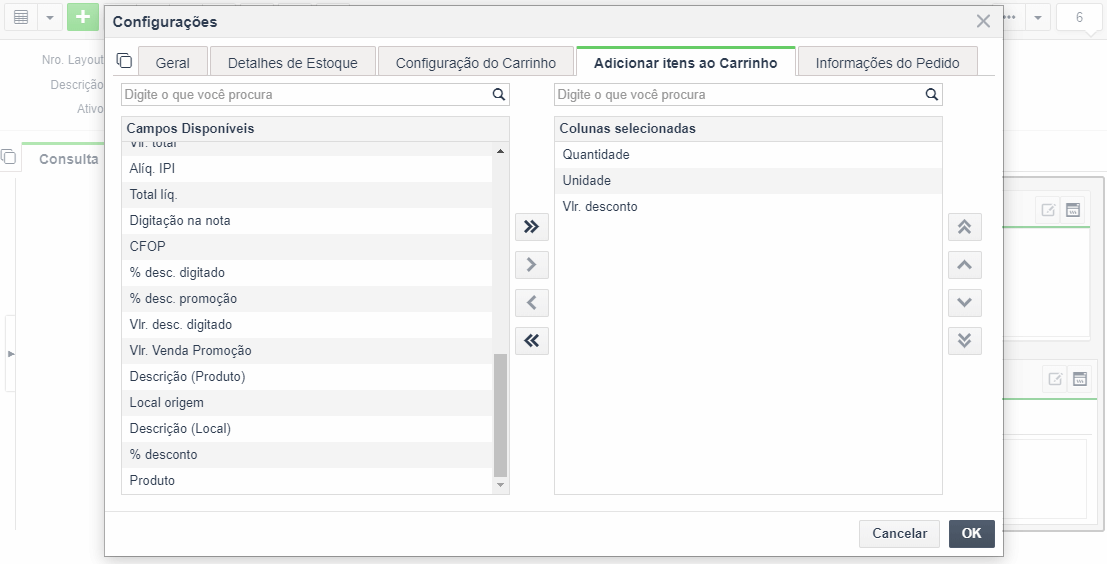Select Digitação na nota field
This screenshot has height=564, width=1107.
[x=307, y=221]
